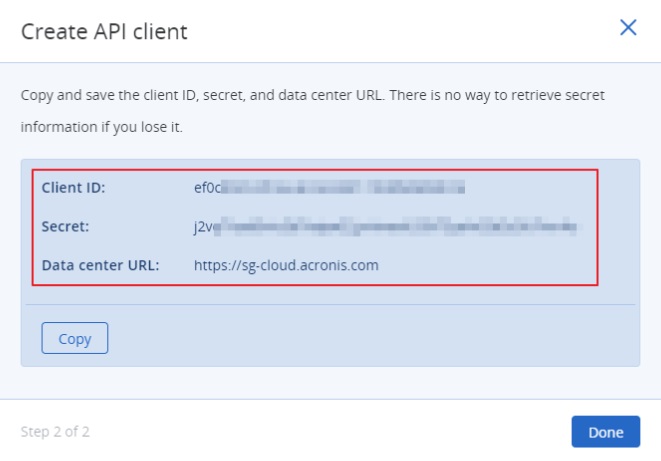Click the divider line above Copy button

coord(330,304)
